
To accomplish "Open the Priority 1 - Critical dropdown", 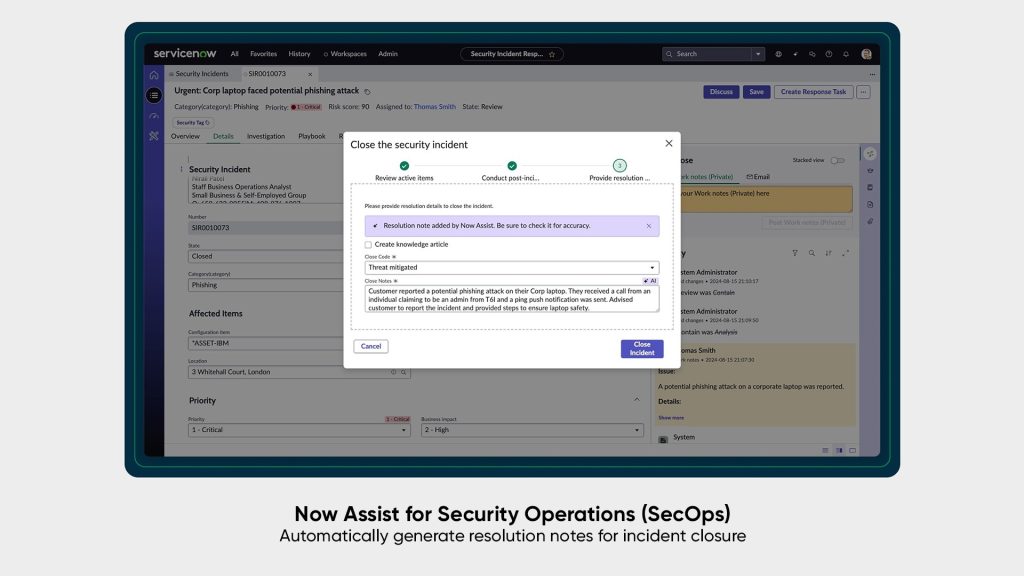I will [x=299, y=430].
